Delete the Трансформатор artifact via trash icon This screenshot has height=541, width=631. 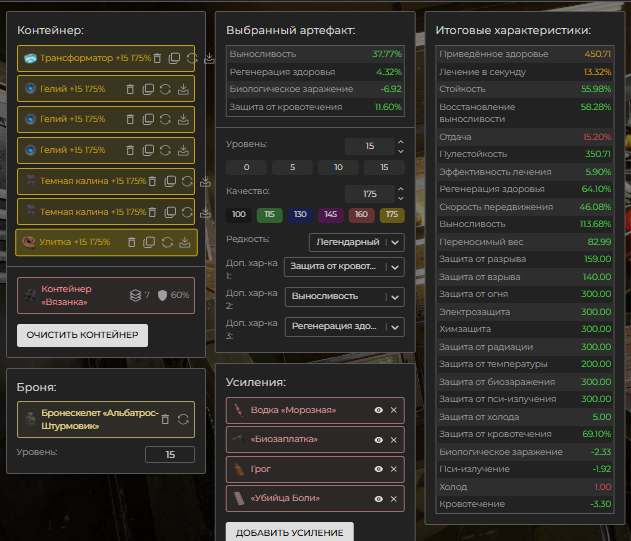coord(157,59)
